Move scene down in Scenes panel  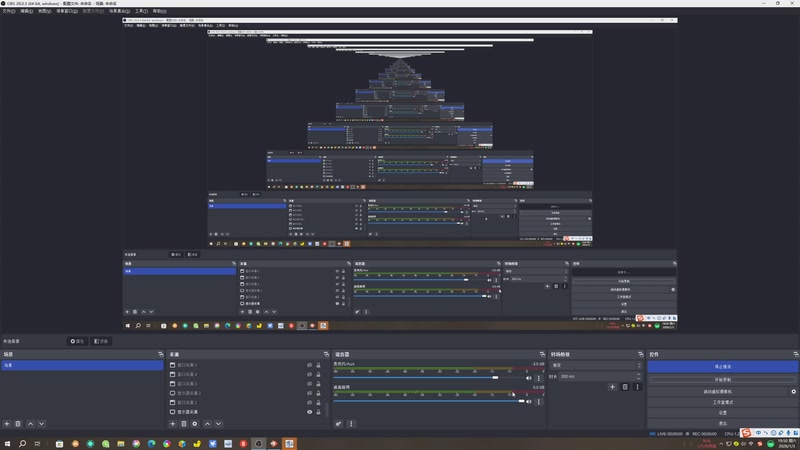coord(42,423)
